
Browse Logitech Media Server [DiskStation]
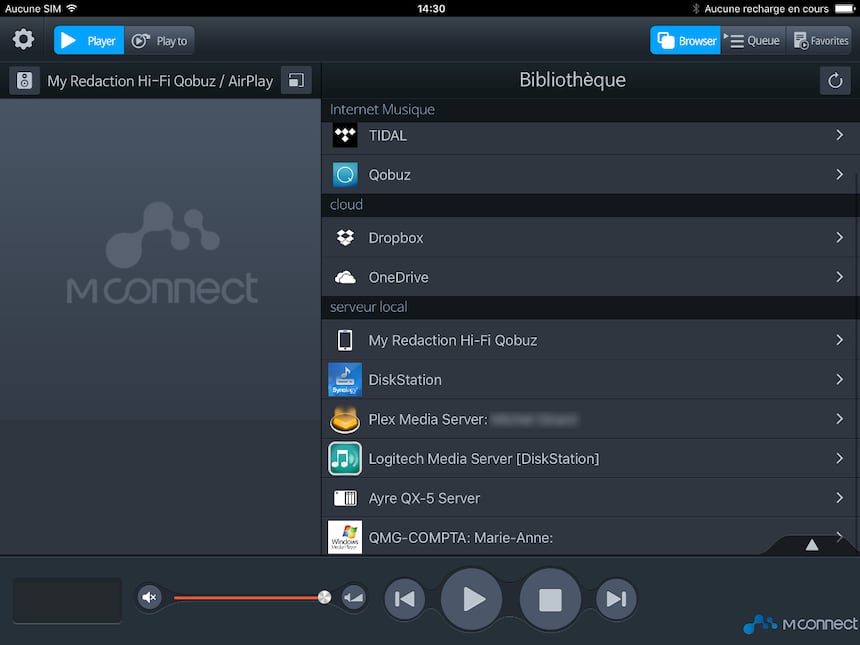point(590,459)
